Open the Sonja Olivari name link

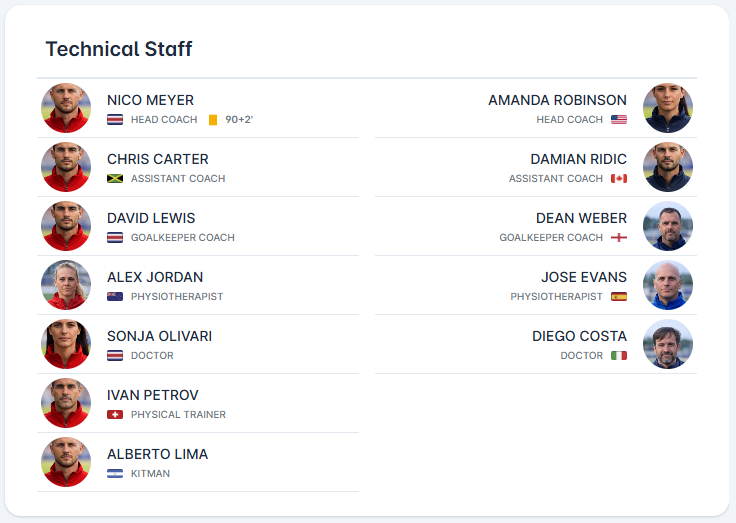(159, 336)
